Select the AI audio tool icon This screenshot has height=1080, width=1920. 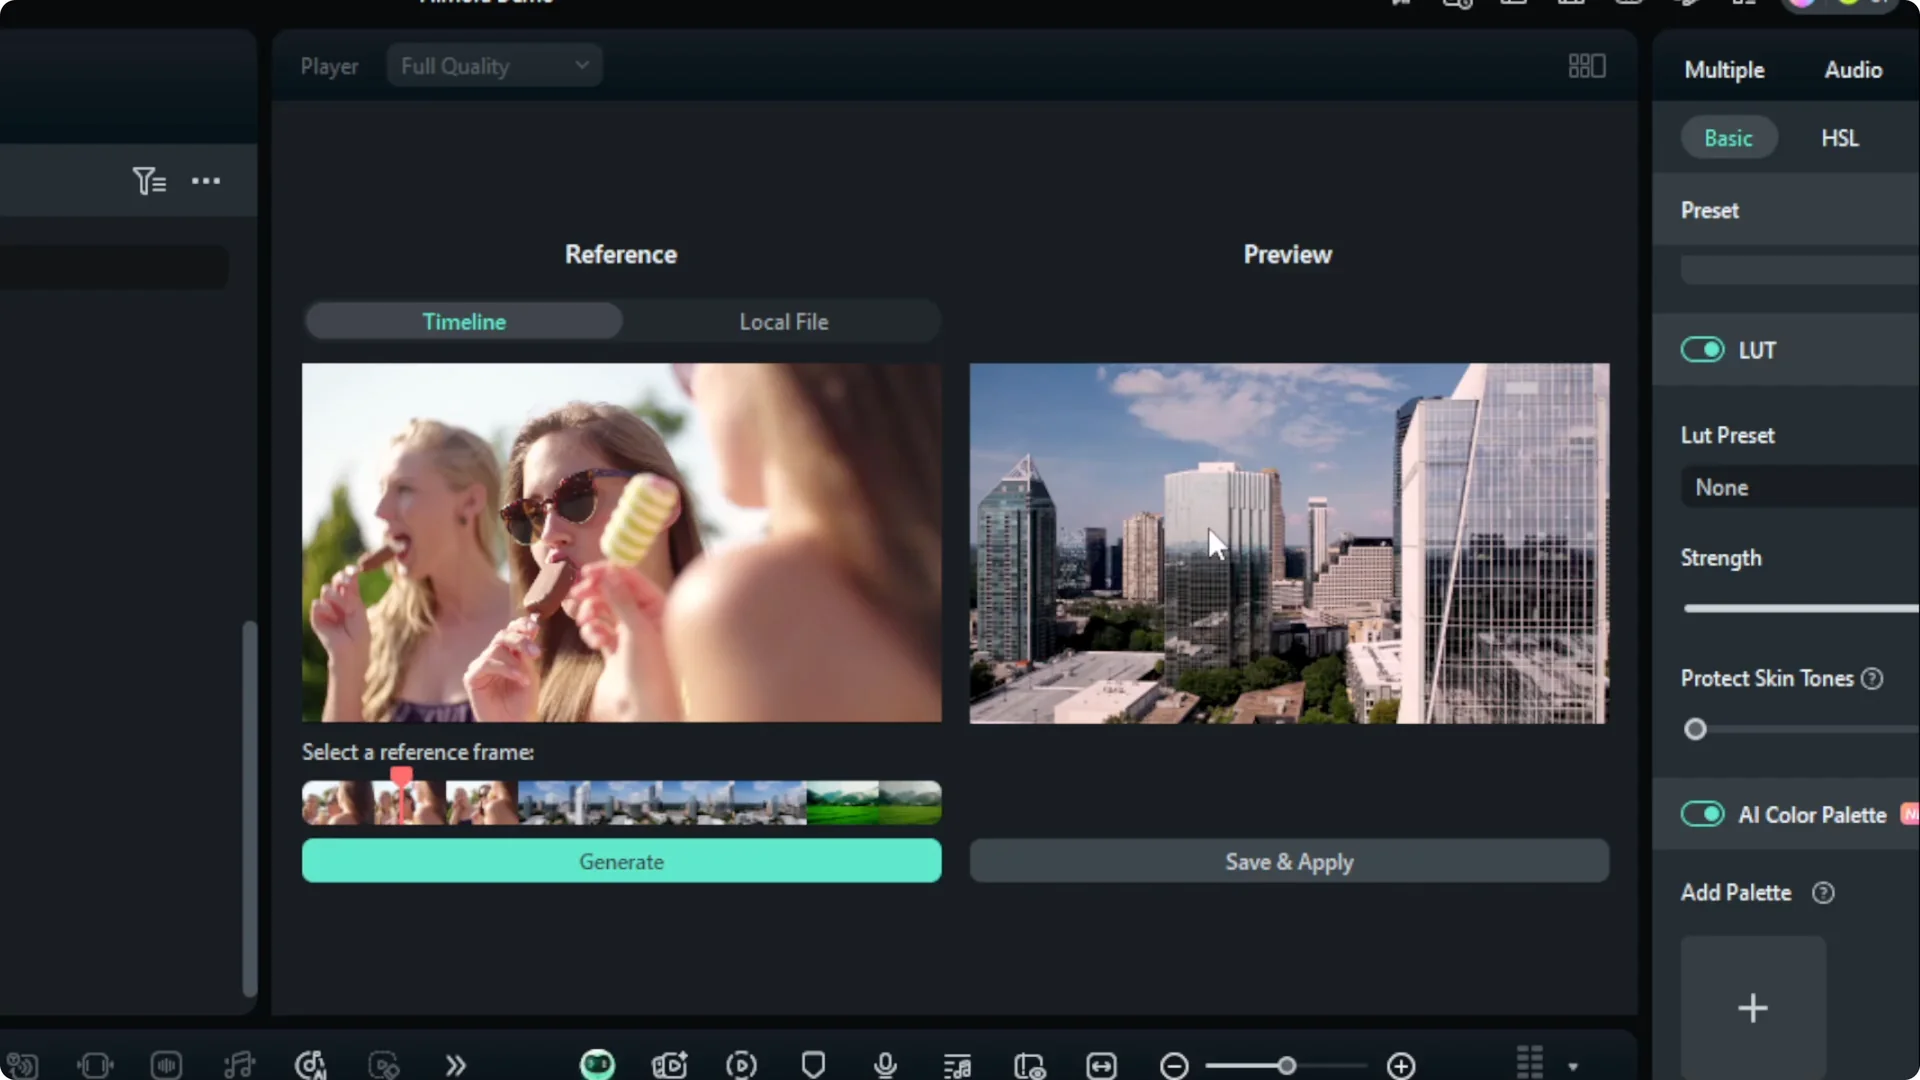tap(311, 1065)
